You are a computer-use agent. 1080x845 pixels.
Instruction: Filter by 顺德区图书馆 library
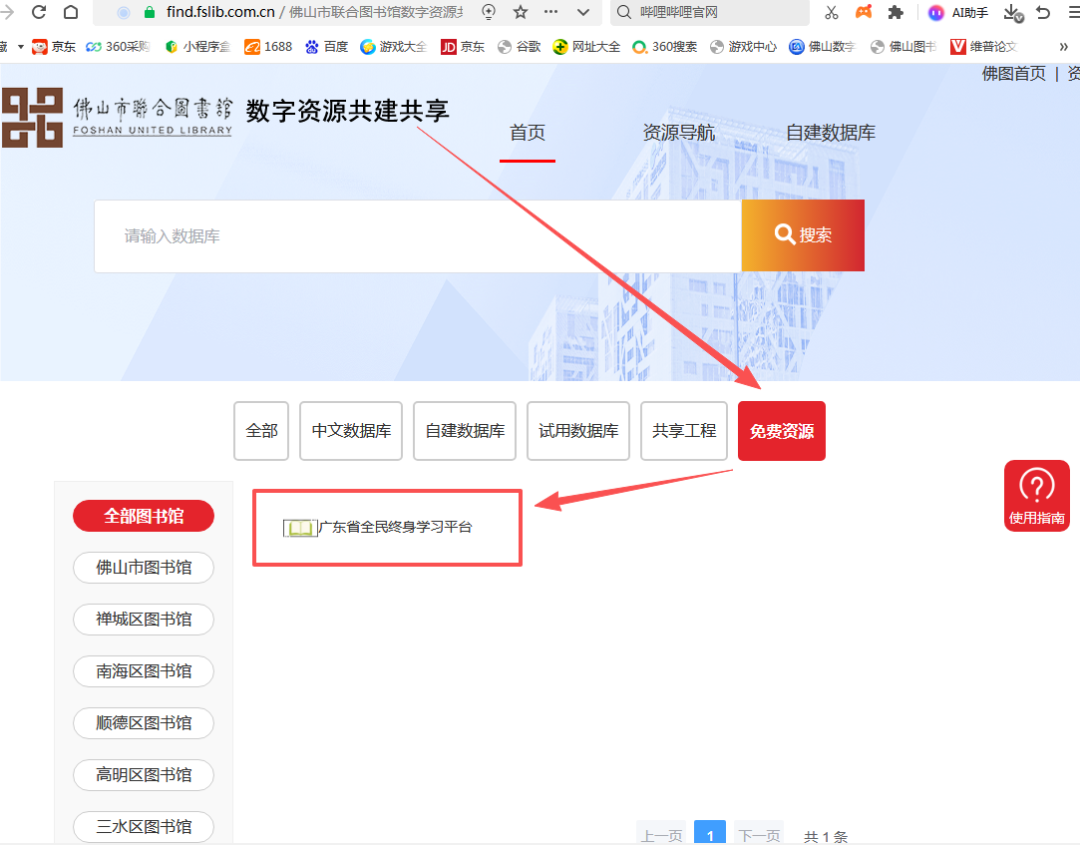[x=143, y=723]
